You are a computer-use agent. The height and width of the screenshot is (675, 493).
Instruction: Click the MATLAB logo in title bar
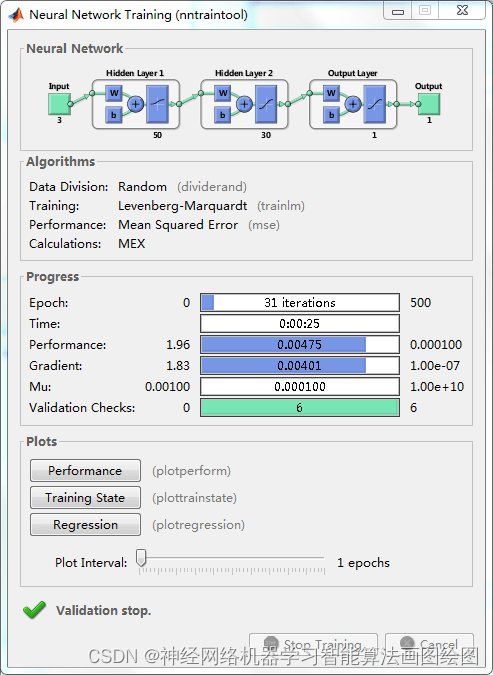coord(16,15)
